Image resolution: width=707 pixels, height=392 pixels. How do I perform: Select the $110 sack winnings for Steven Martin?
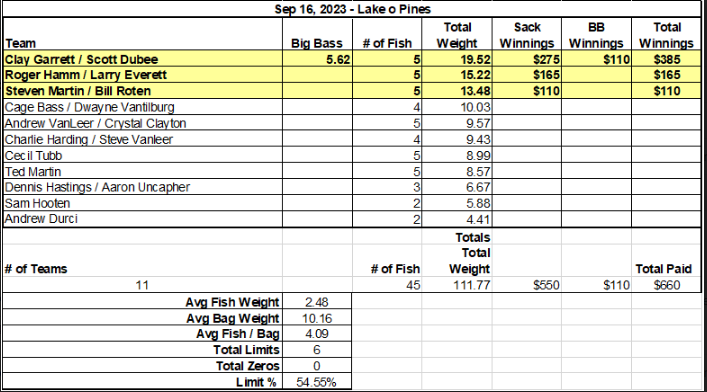tap(527, 91)
